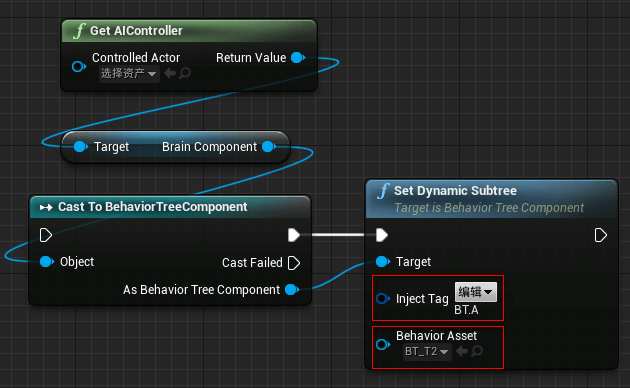Select the Get AIController node title
Image resolution: width=630 pixels, height=388 pixels.
click(136, 31)
